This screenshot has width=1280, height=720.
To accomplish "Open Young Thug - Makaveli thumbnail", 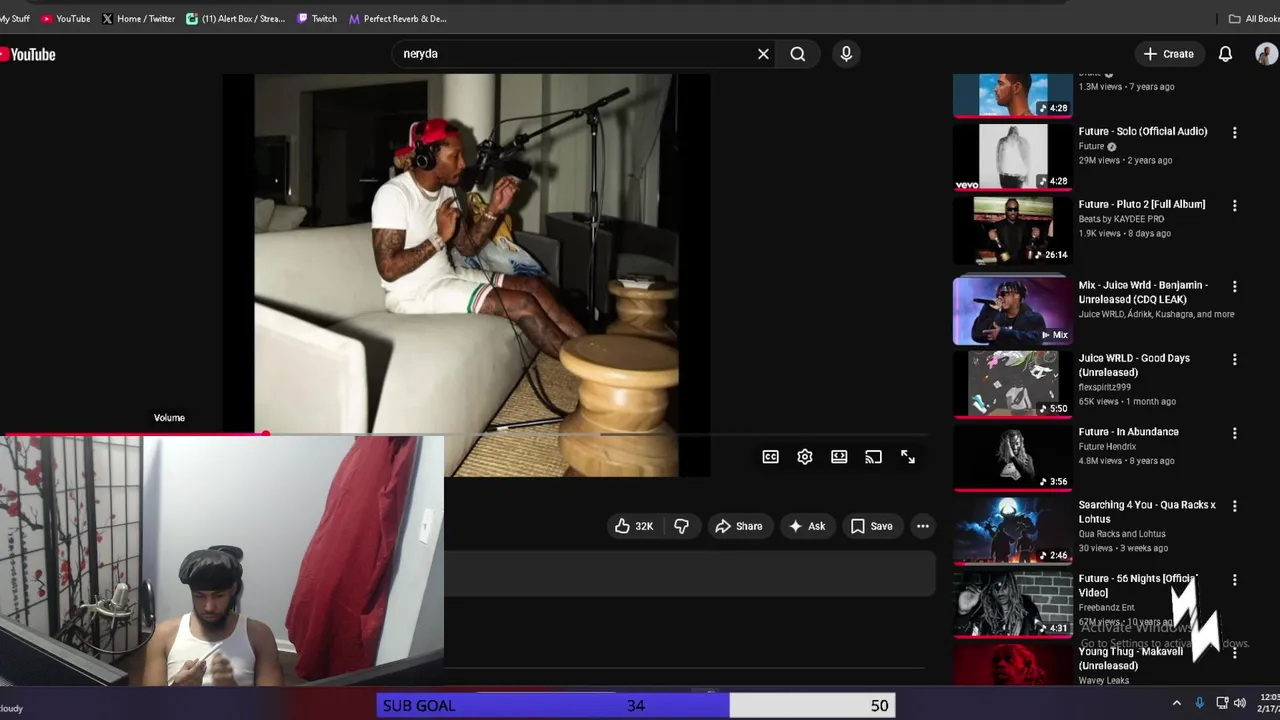I will click(x=1012, y=664).
